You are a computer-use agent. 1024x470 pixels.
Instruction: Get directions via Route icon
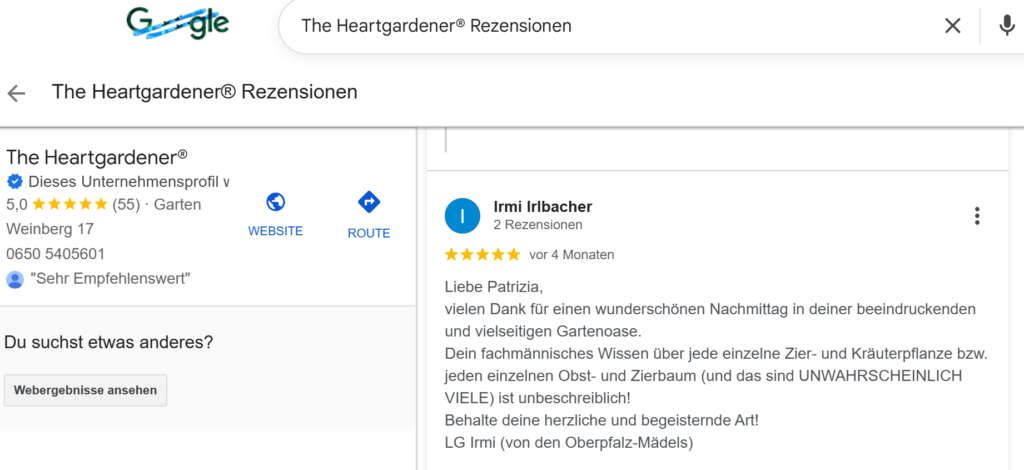tap(369, 202)
